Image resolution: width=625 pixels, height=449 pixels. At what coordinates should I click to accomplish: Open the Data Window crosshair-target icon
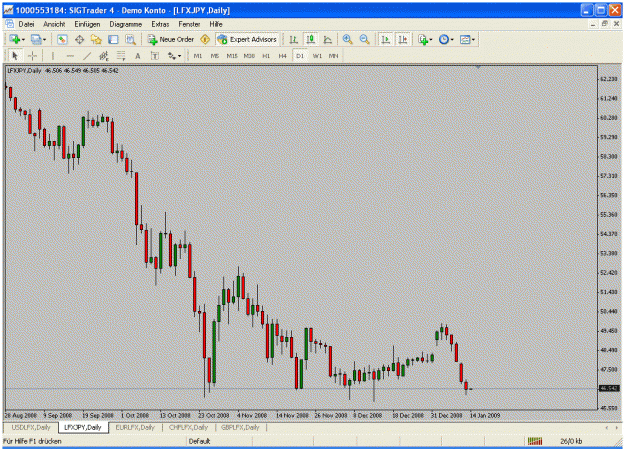pyautogui.click(x=79, y=39)
